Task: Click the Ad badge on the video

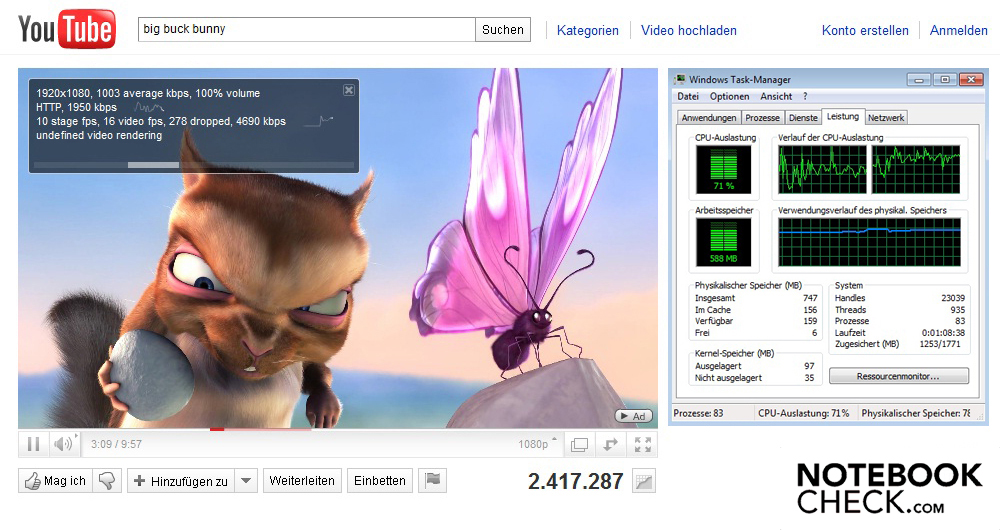Action: (x=633, y=416)
